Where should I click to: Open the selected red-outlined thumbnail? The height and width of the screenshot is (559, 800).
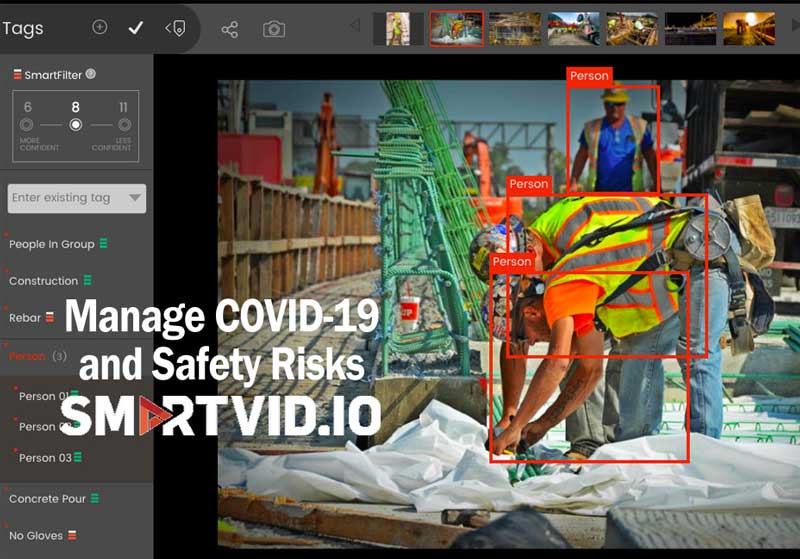[x=457, y=29]
